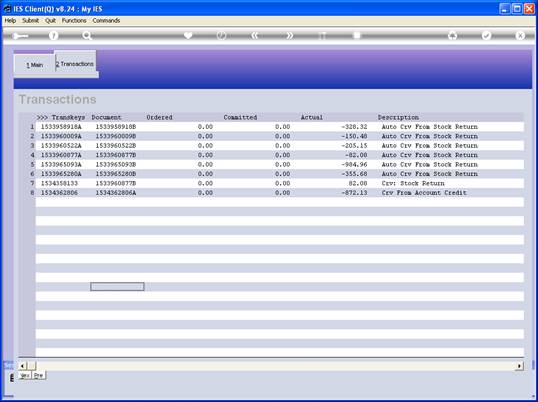
Task: Click the magnifying glass search icon
Action: [x=87, y=35]
